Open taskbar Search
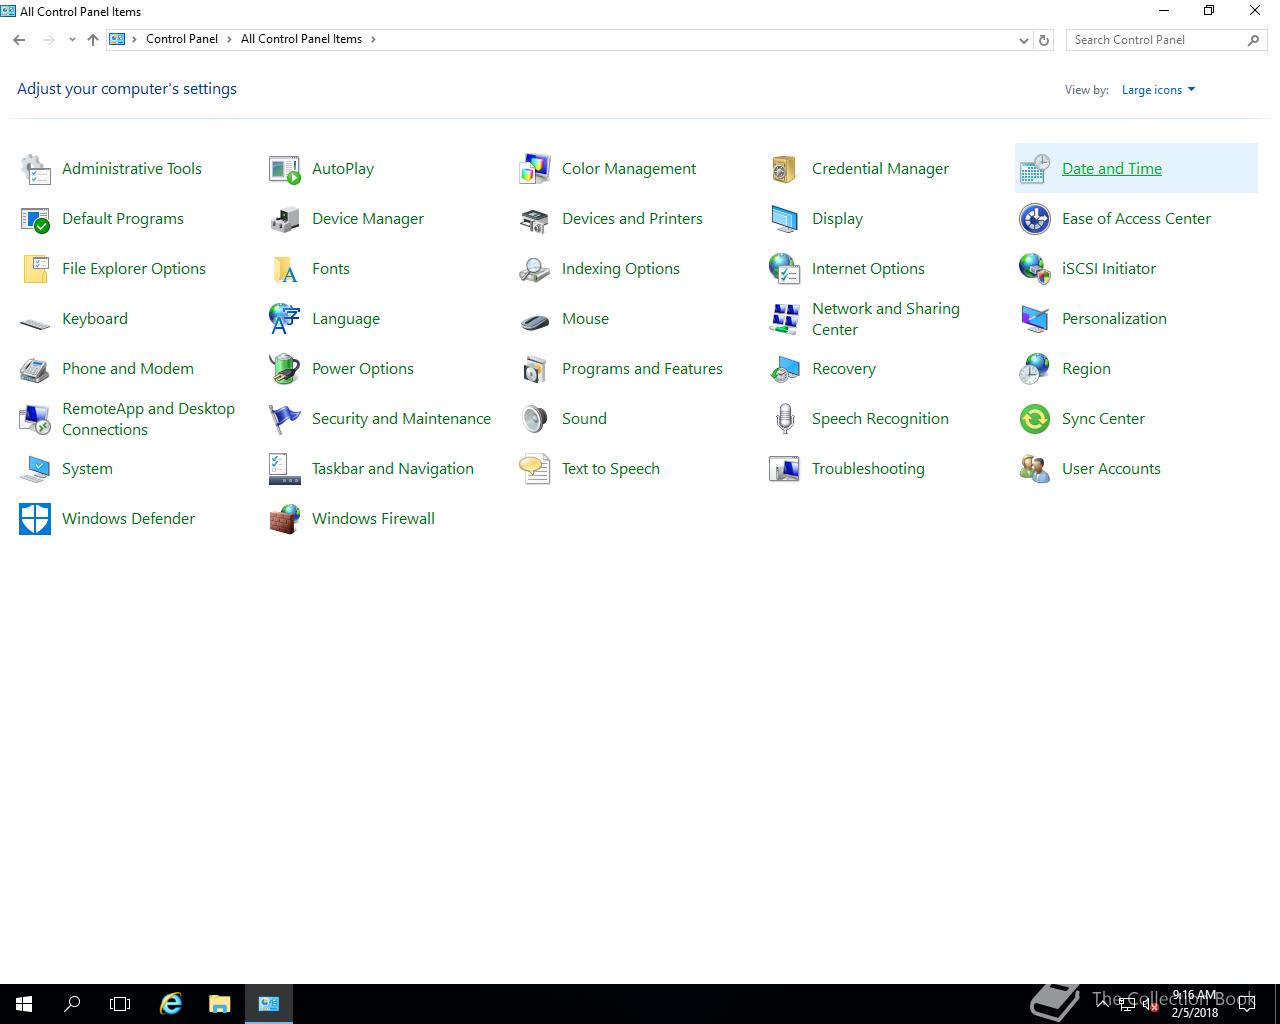1280x1024 pixels. [72, 1004]
